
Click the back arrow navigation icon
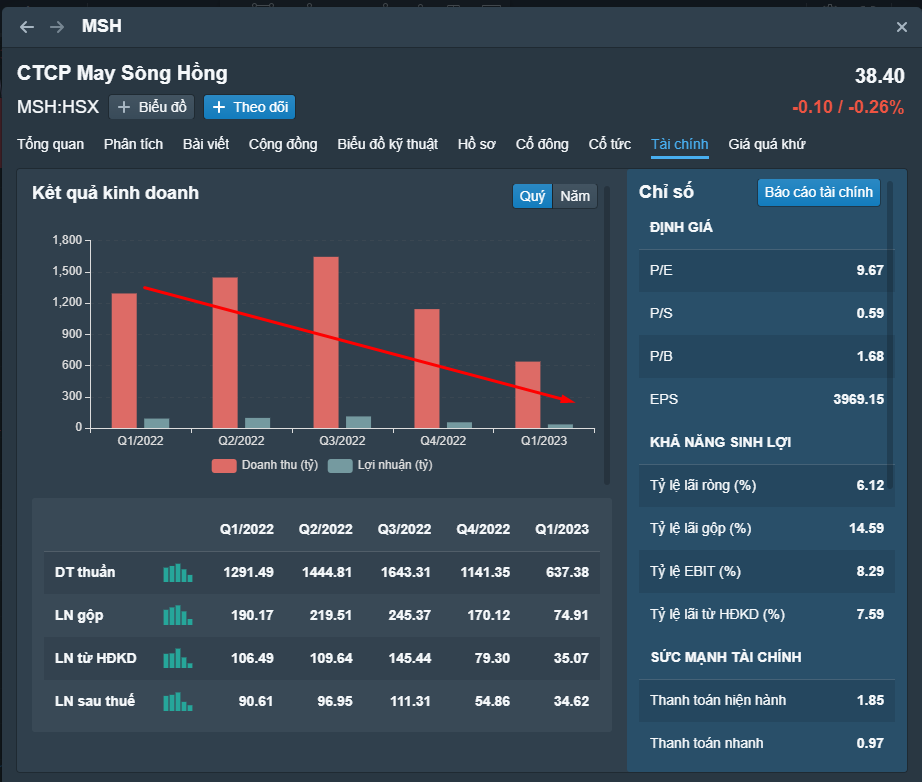[27, 27]
